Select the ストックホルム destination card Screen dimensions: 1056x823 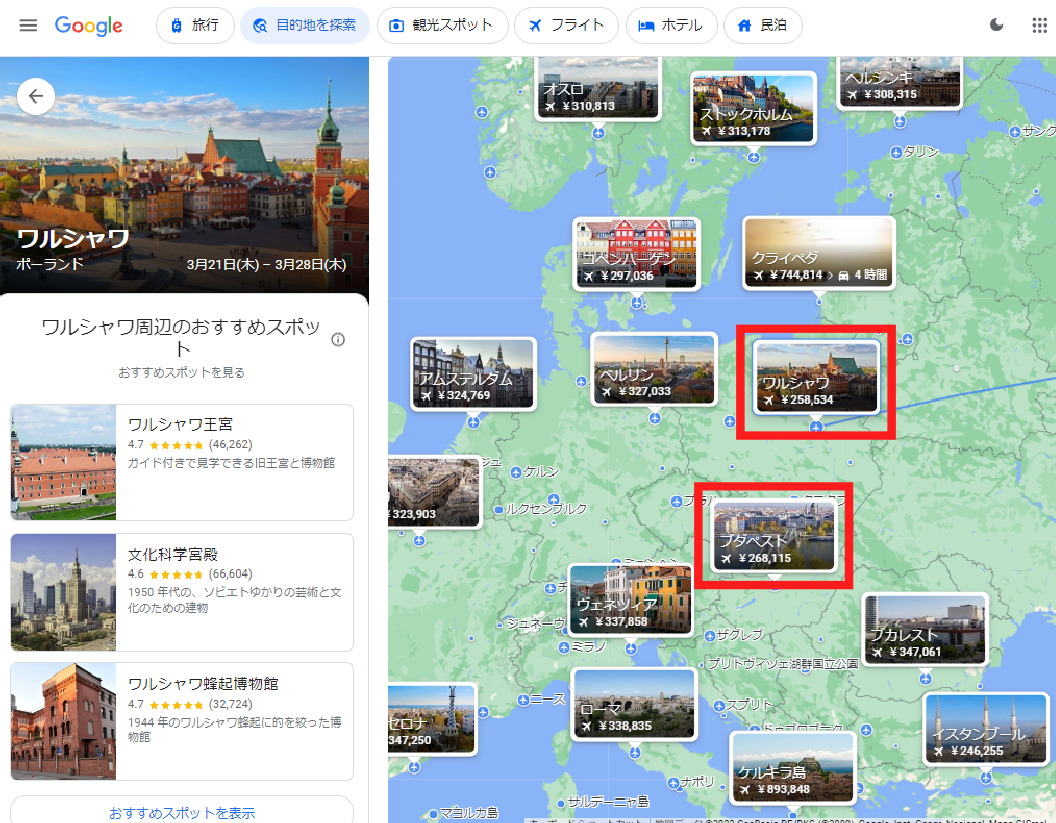tap(753, 108)
